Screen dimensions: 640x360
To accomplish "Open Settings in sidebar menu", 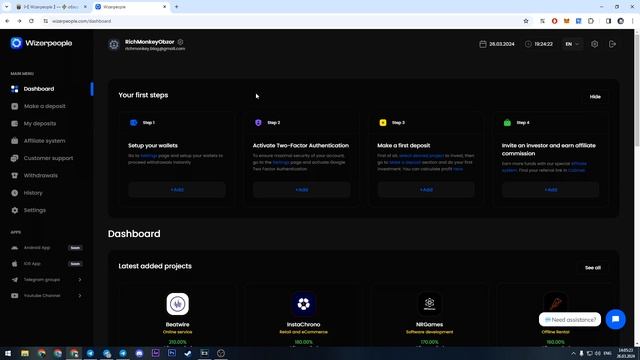I will (x=34, y=210).
